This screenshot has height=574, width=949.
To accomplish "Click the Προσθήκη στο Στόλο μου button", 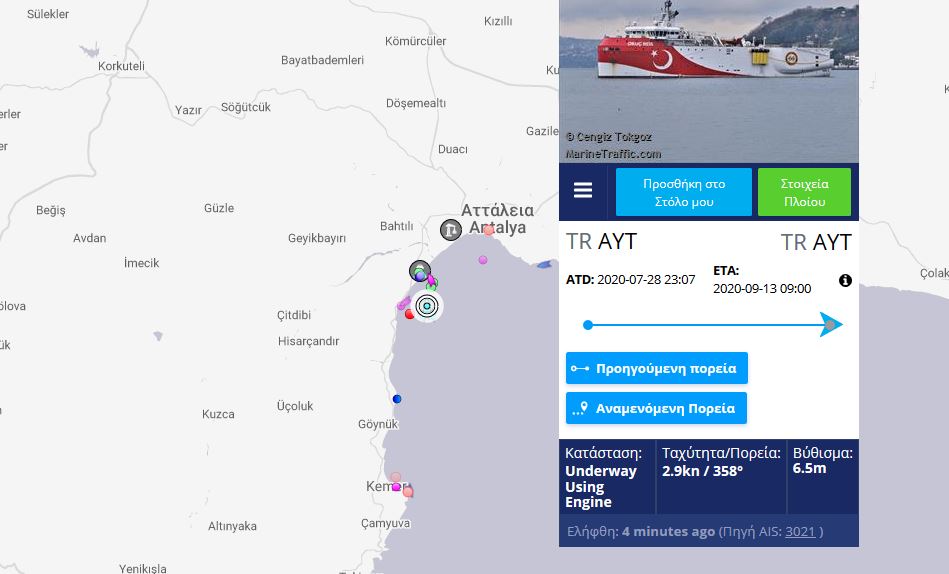I will (684, 193).
